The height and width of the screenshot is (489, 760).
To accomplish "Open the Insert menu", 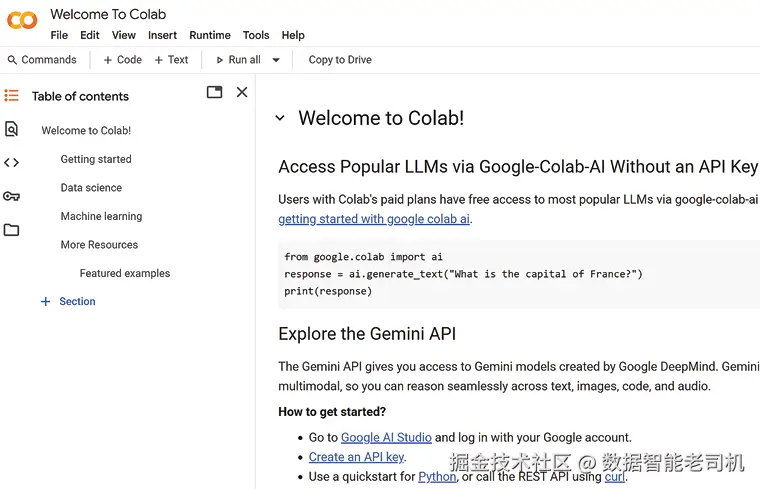I will click(162, 35).
